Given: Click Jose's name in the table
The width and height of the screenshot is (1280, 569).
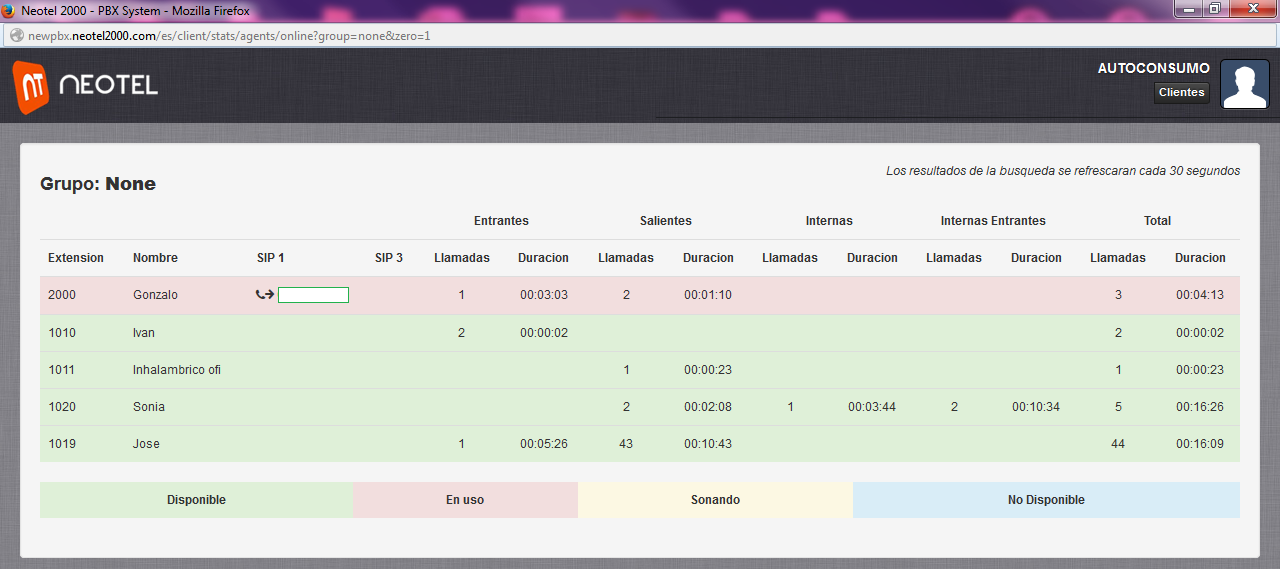Looking at the screenshot, I should pos(146,444).
